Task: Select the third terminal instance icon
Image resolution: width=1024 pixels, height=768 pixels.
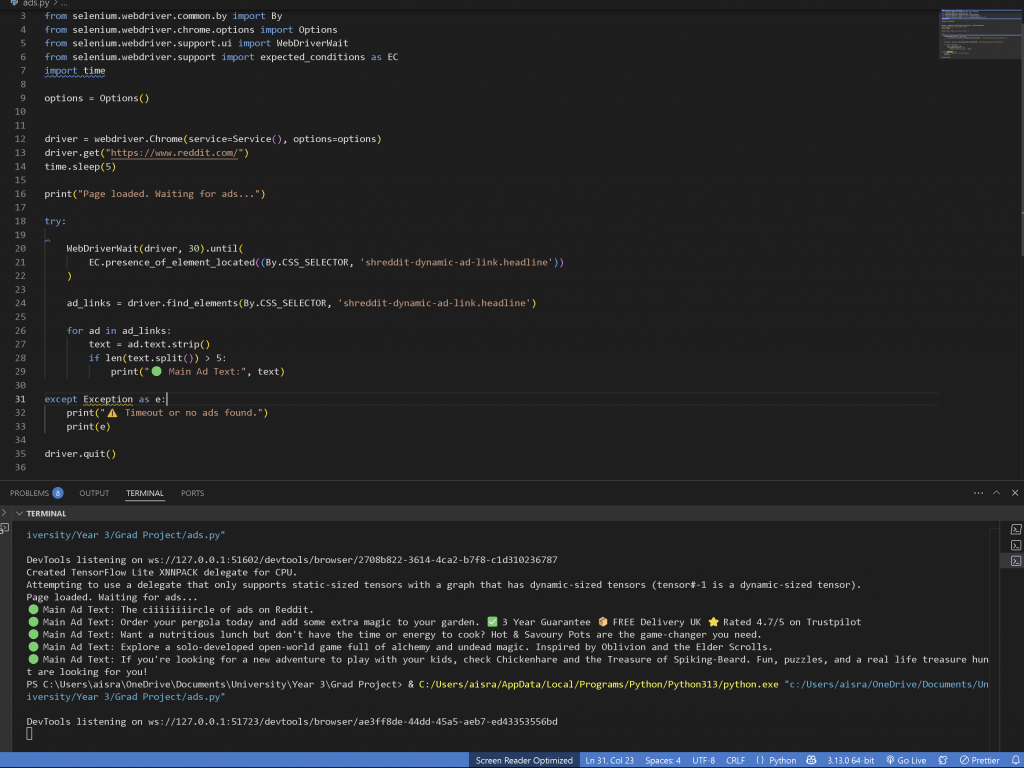Action: (x=1015, y=562)
